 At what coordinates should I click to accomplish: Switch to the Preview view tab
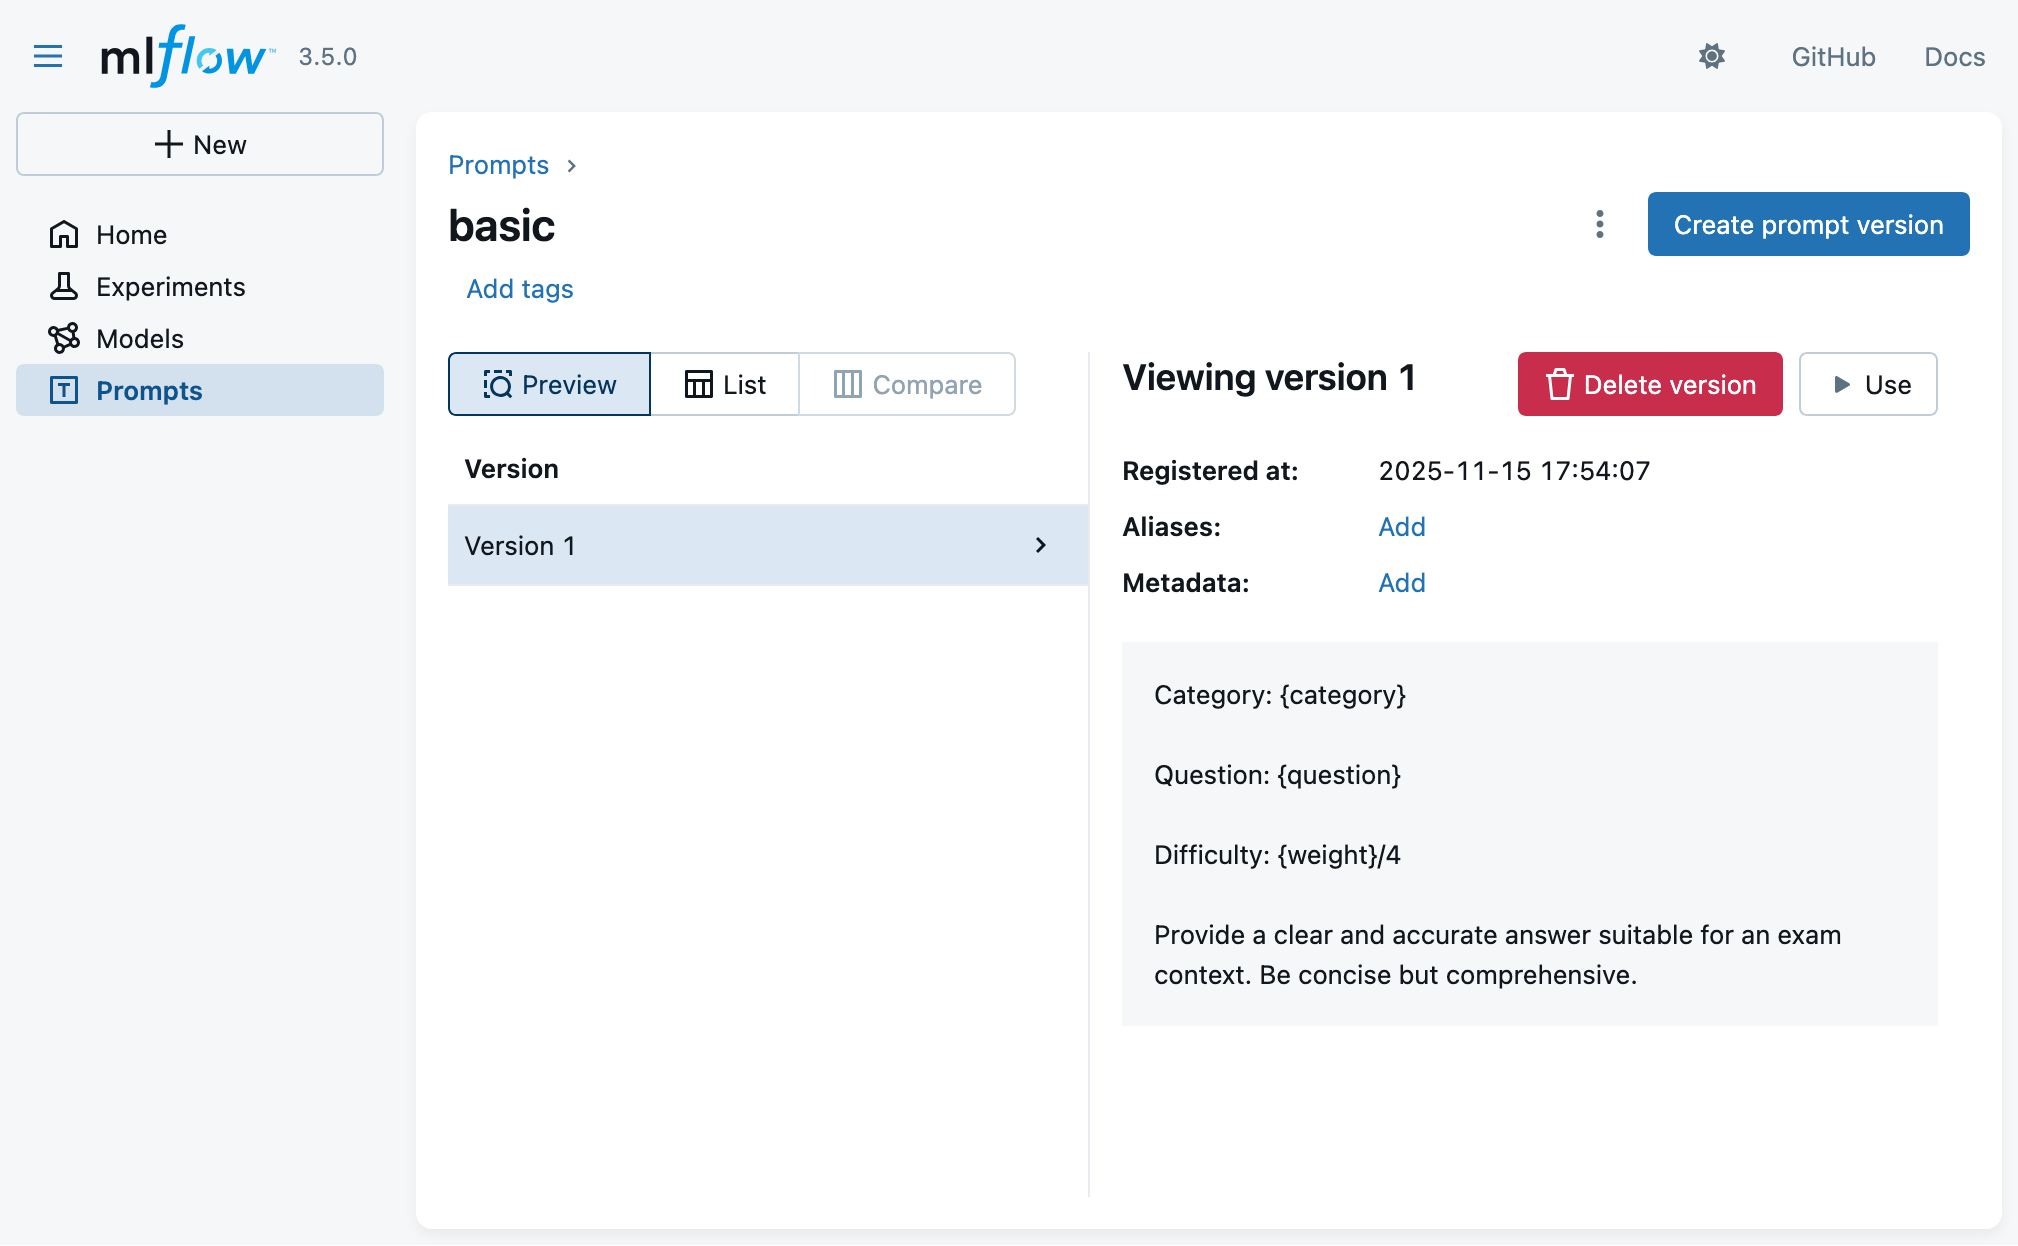(549, 384)
